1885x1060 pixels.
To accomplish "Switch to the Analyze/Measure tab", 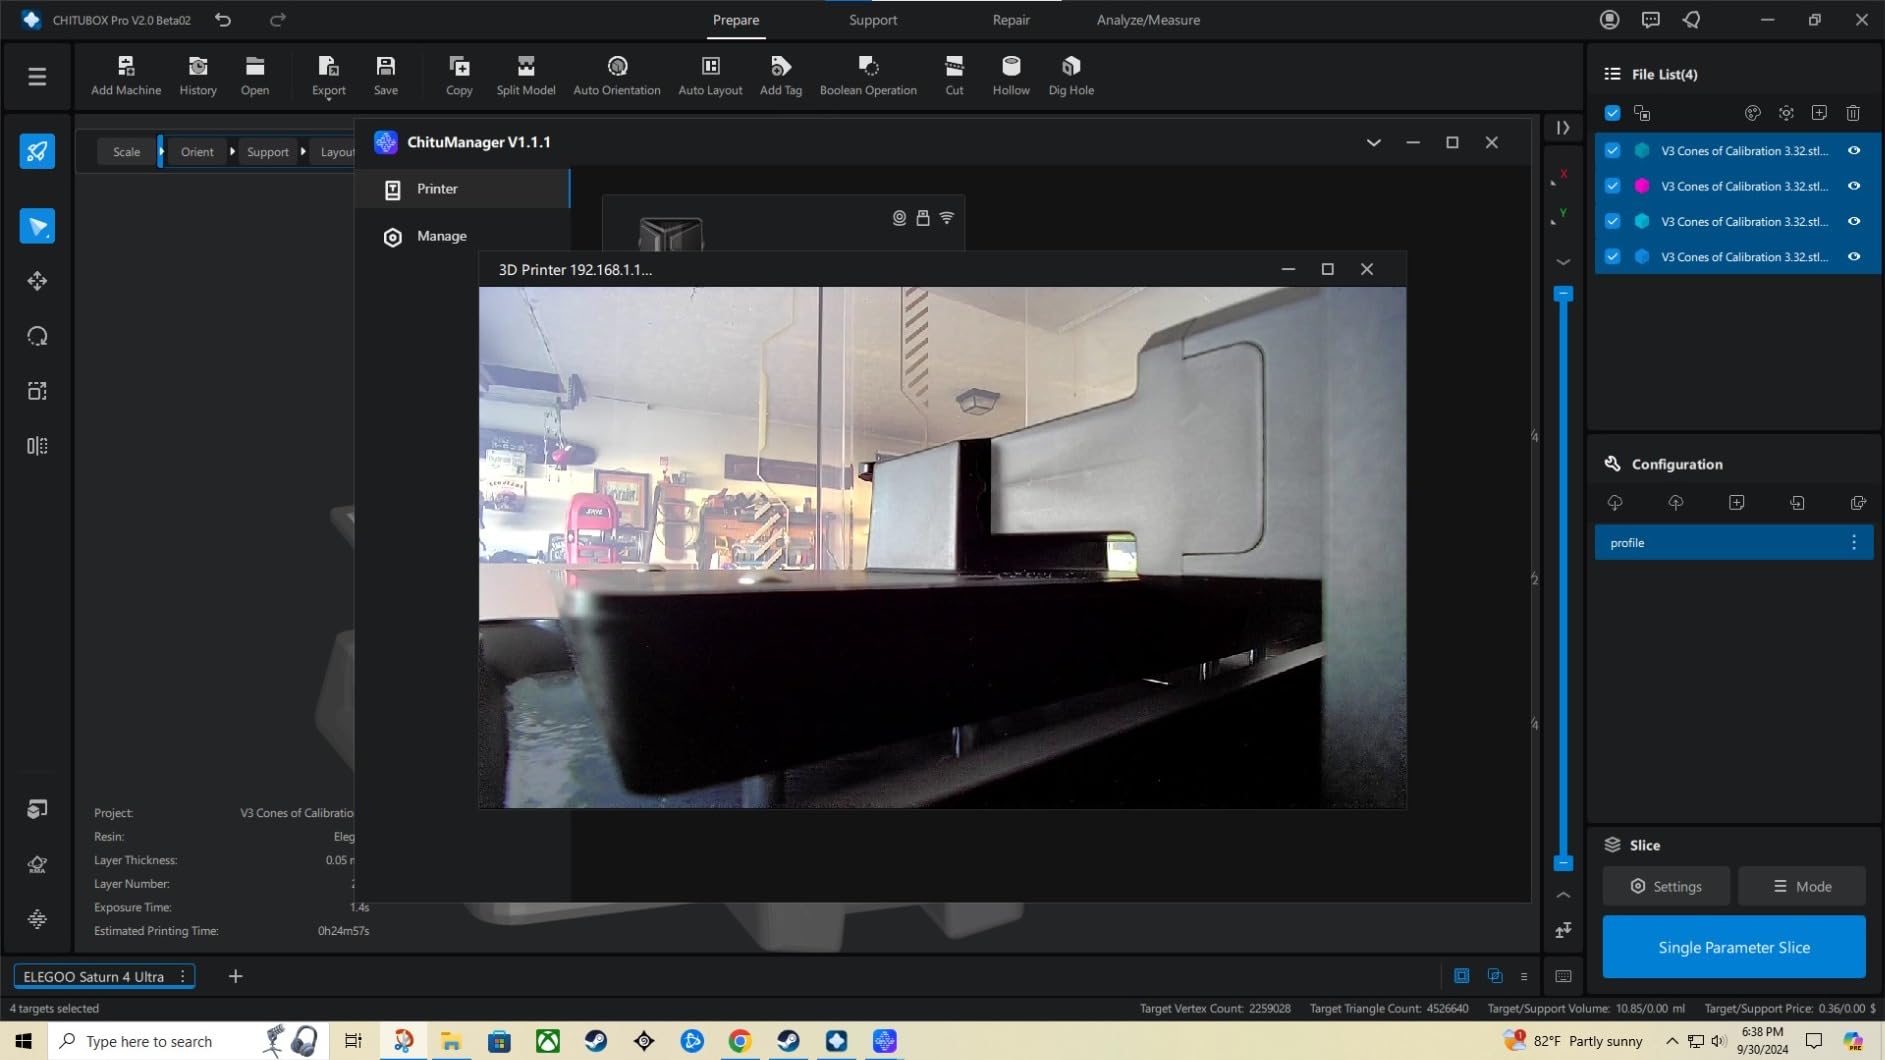I will [x=1148, y=20].
